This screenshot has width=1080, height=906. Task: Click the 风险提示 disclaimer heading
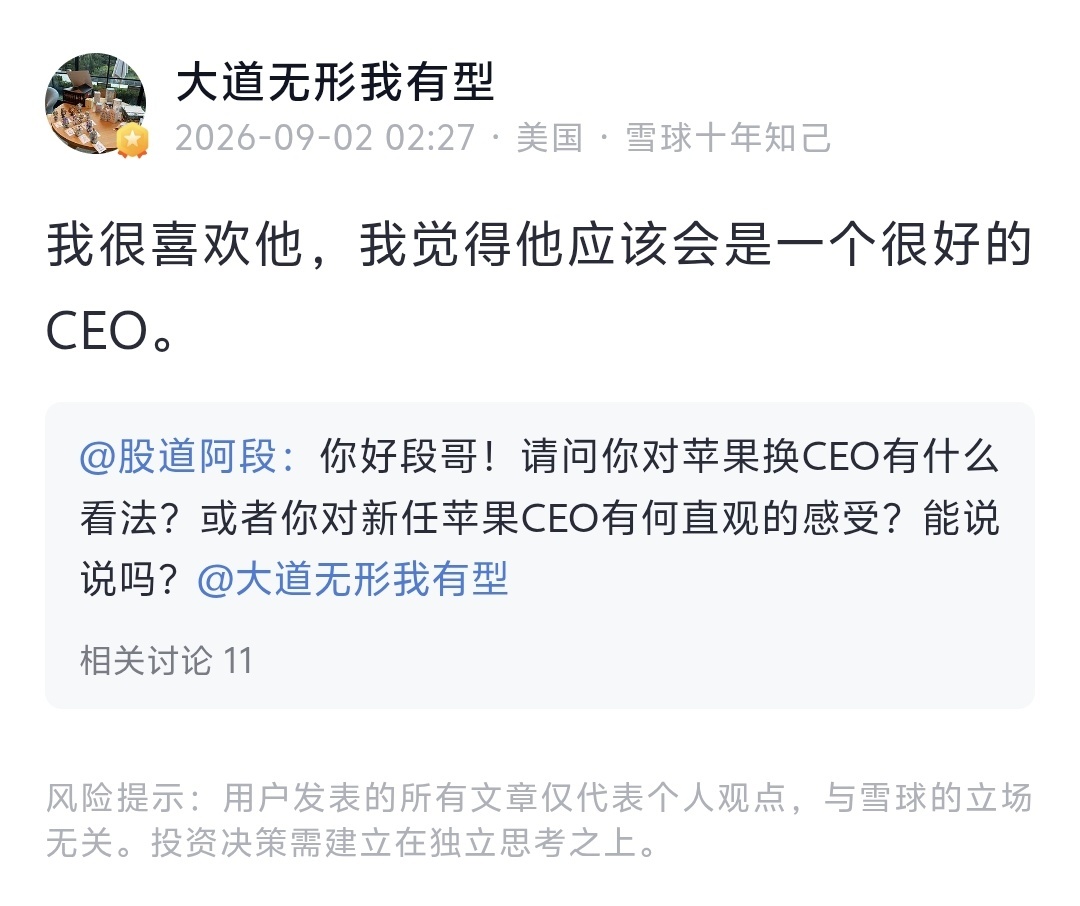(x=116, y=798)
